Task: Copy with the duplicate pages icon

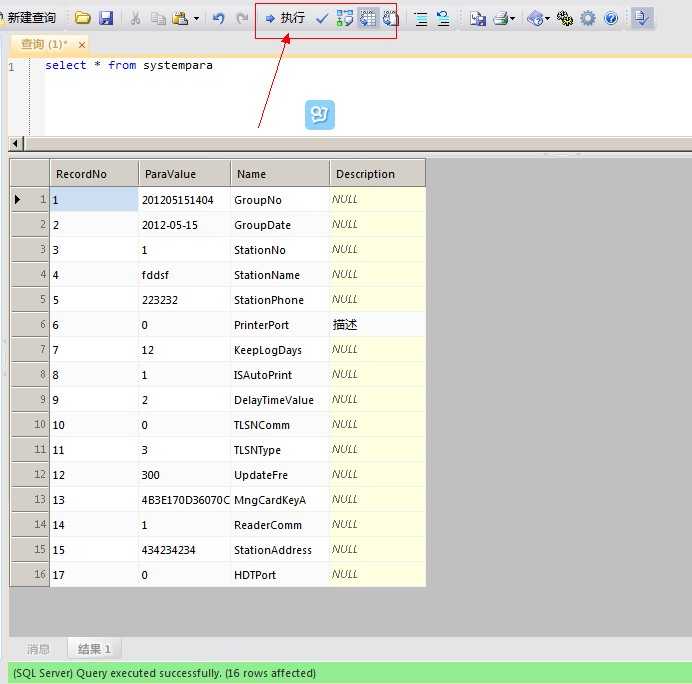Action: 158,18
